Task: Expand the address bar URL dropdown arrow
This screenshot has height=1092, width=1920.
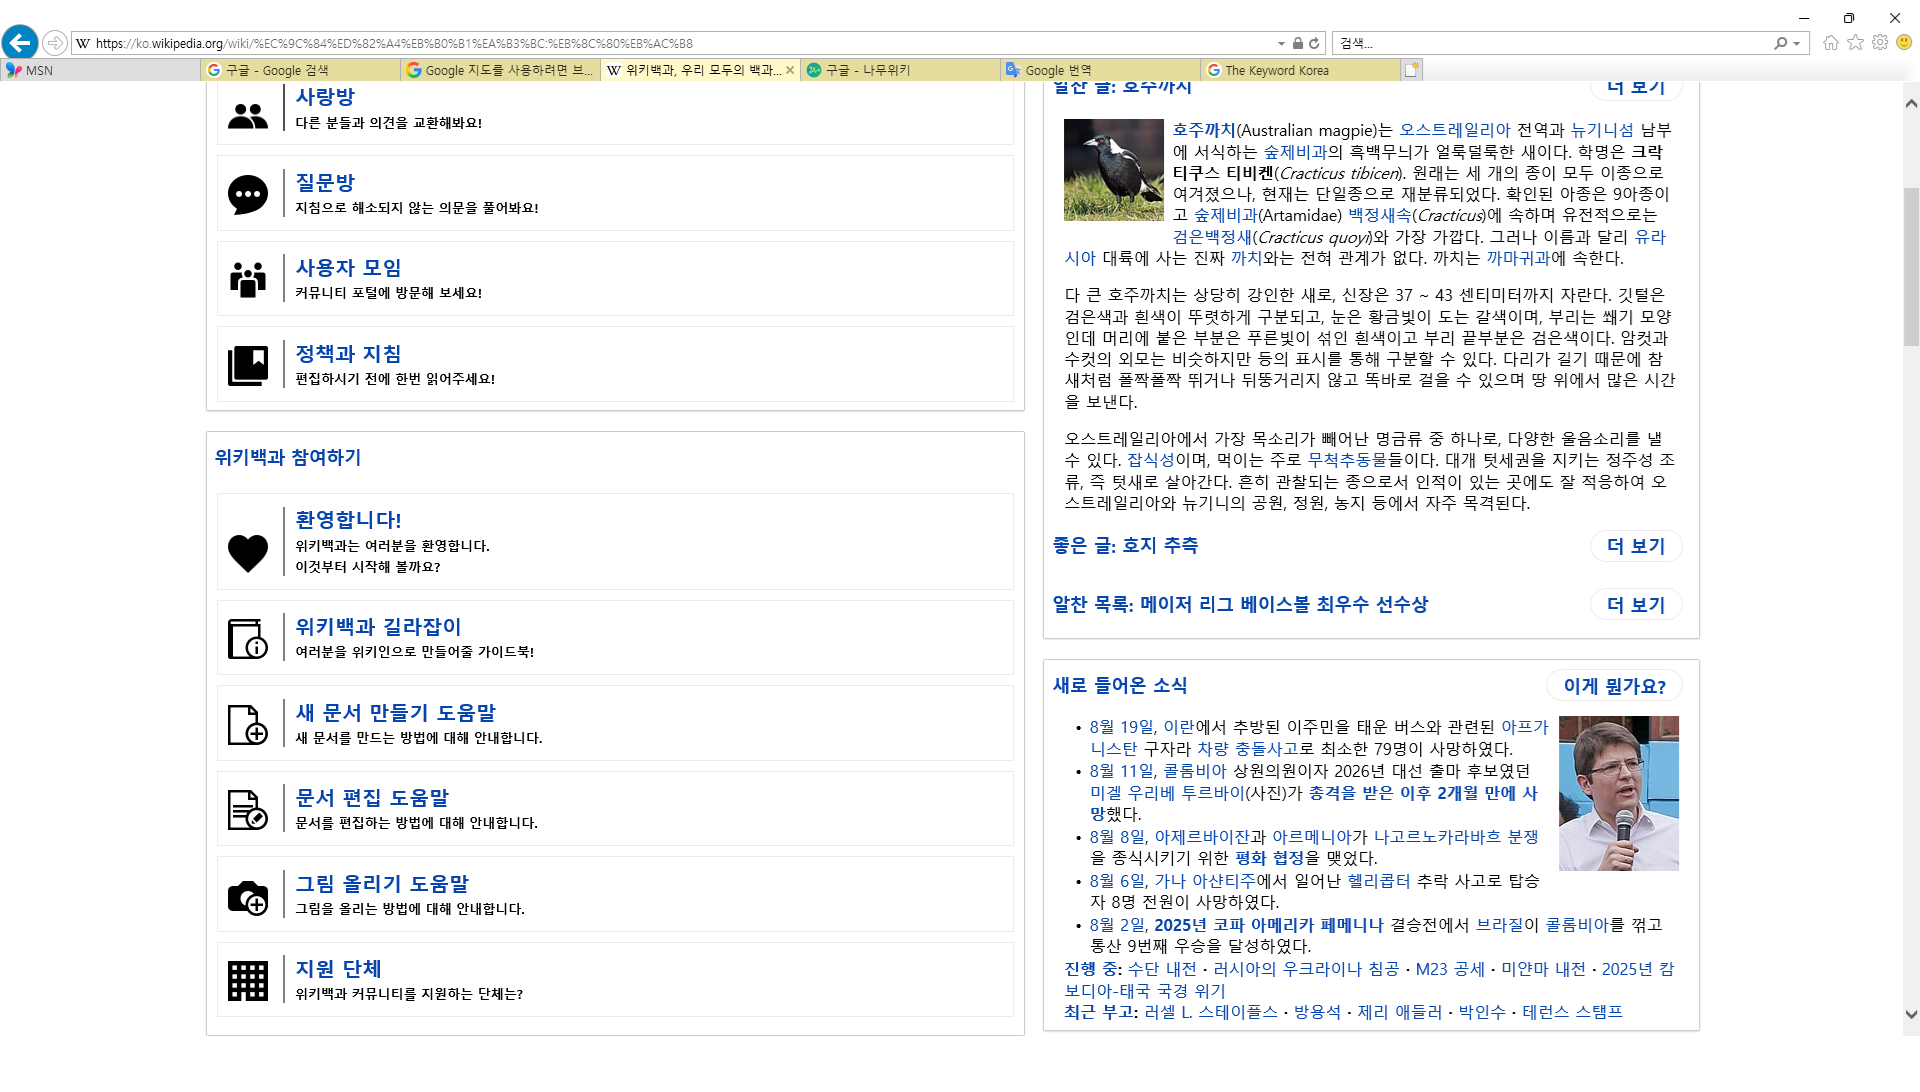Action: click(x=1281, y=43)
